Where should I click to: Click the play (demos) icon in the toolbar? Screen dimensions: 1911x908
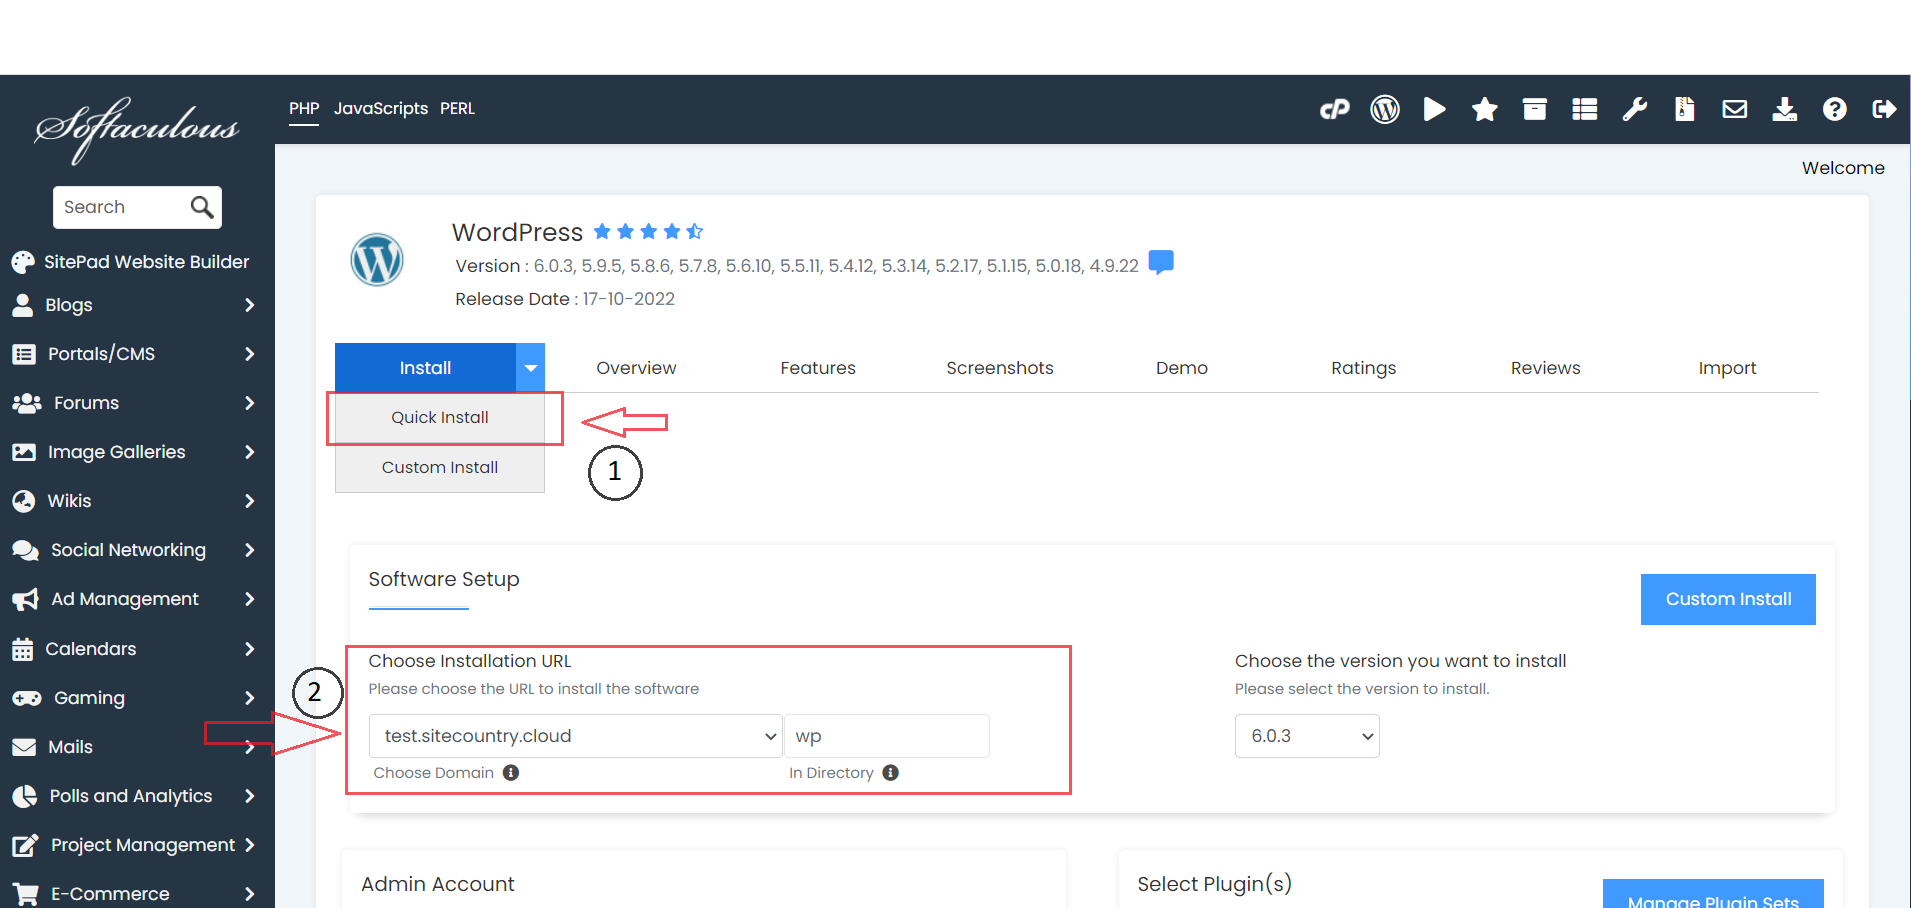pyautogui.click(x=1435, y=109)
